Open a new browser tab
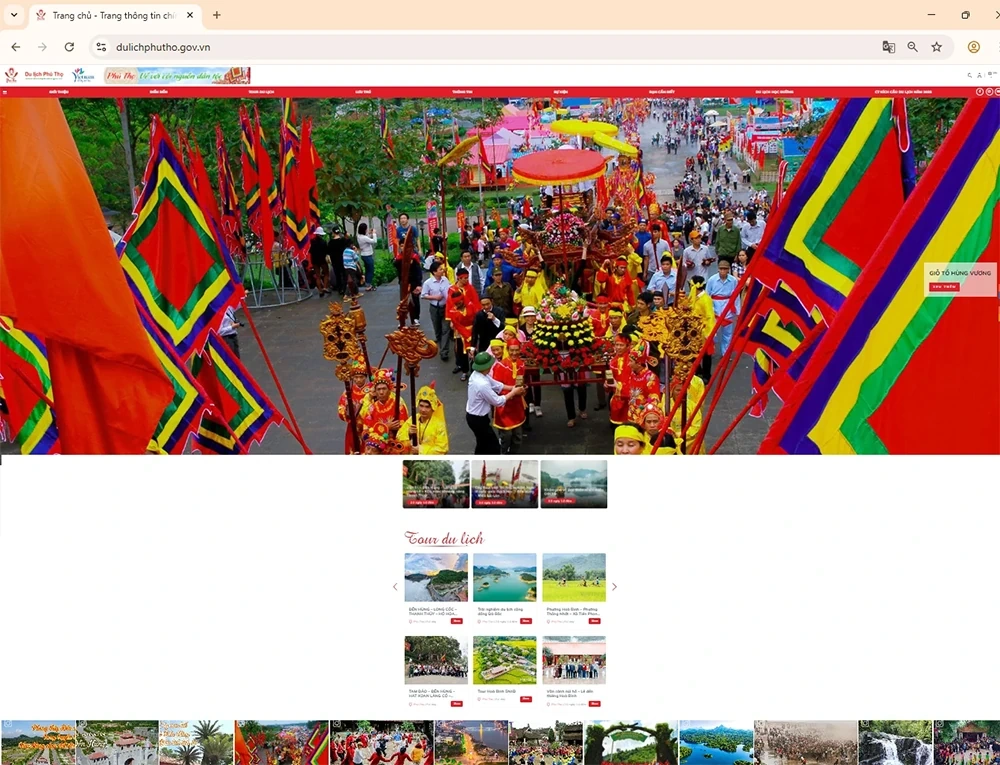Screen dimensions: 1000x765 coord(217,15)
